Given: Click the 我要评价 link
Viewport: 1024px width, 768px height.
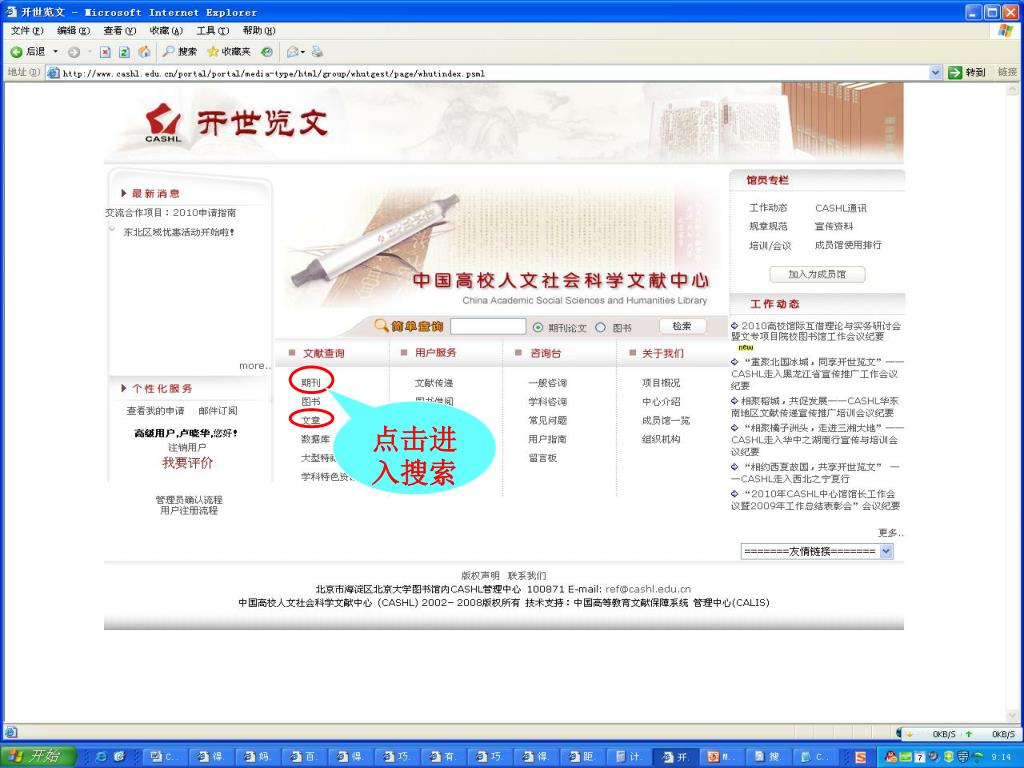Looking at the screenshot, I should tap(187, 463).
